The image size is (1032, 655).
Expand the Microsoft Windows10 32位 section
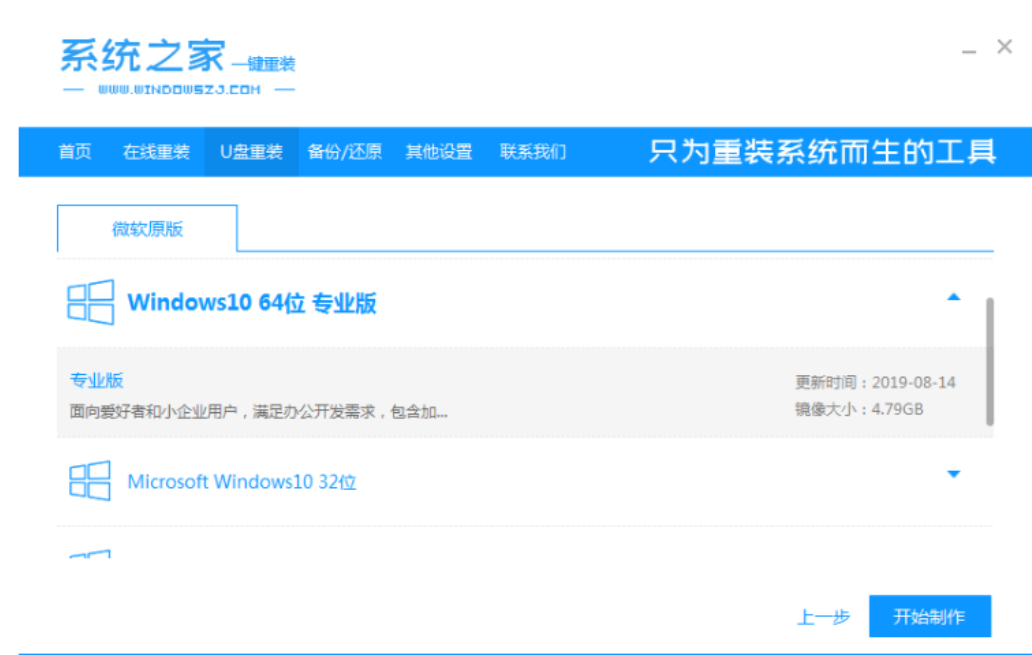point(953,474)
